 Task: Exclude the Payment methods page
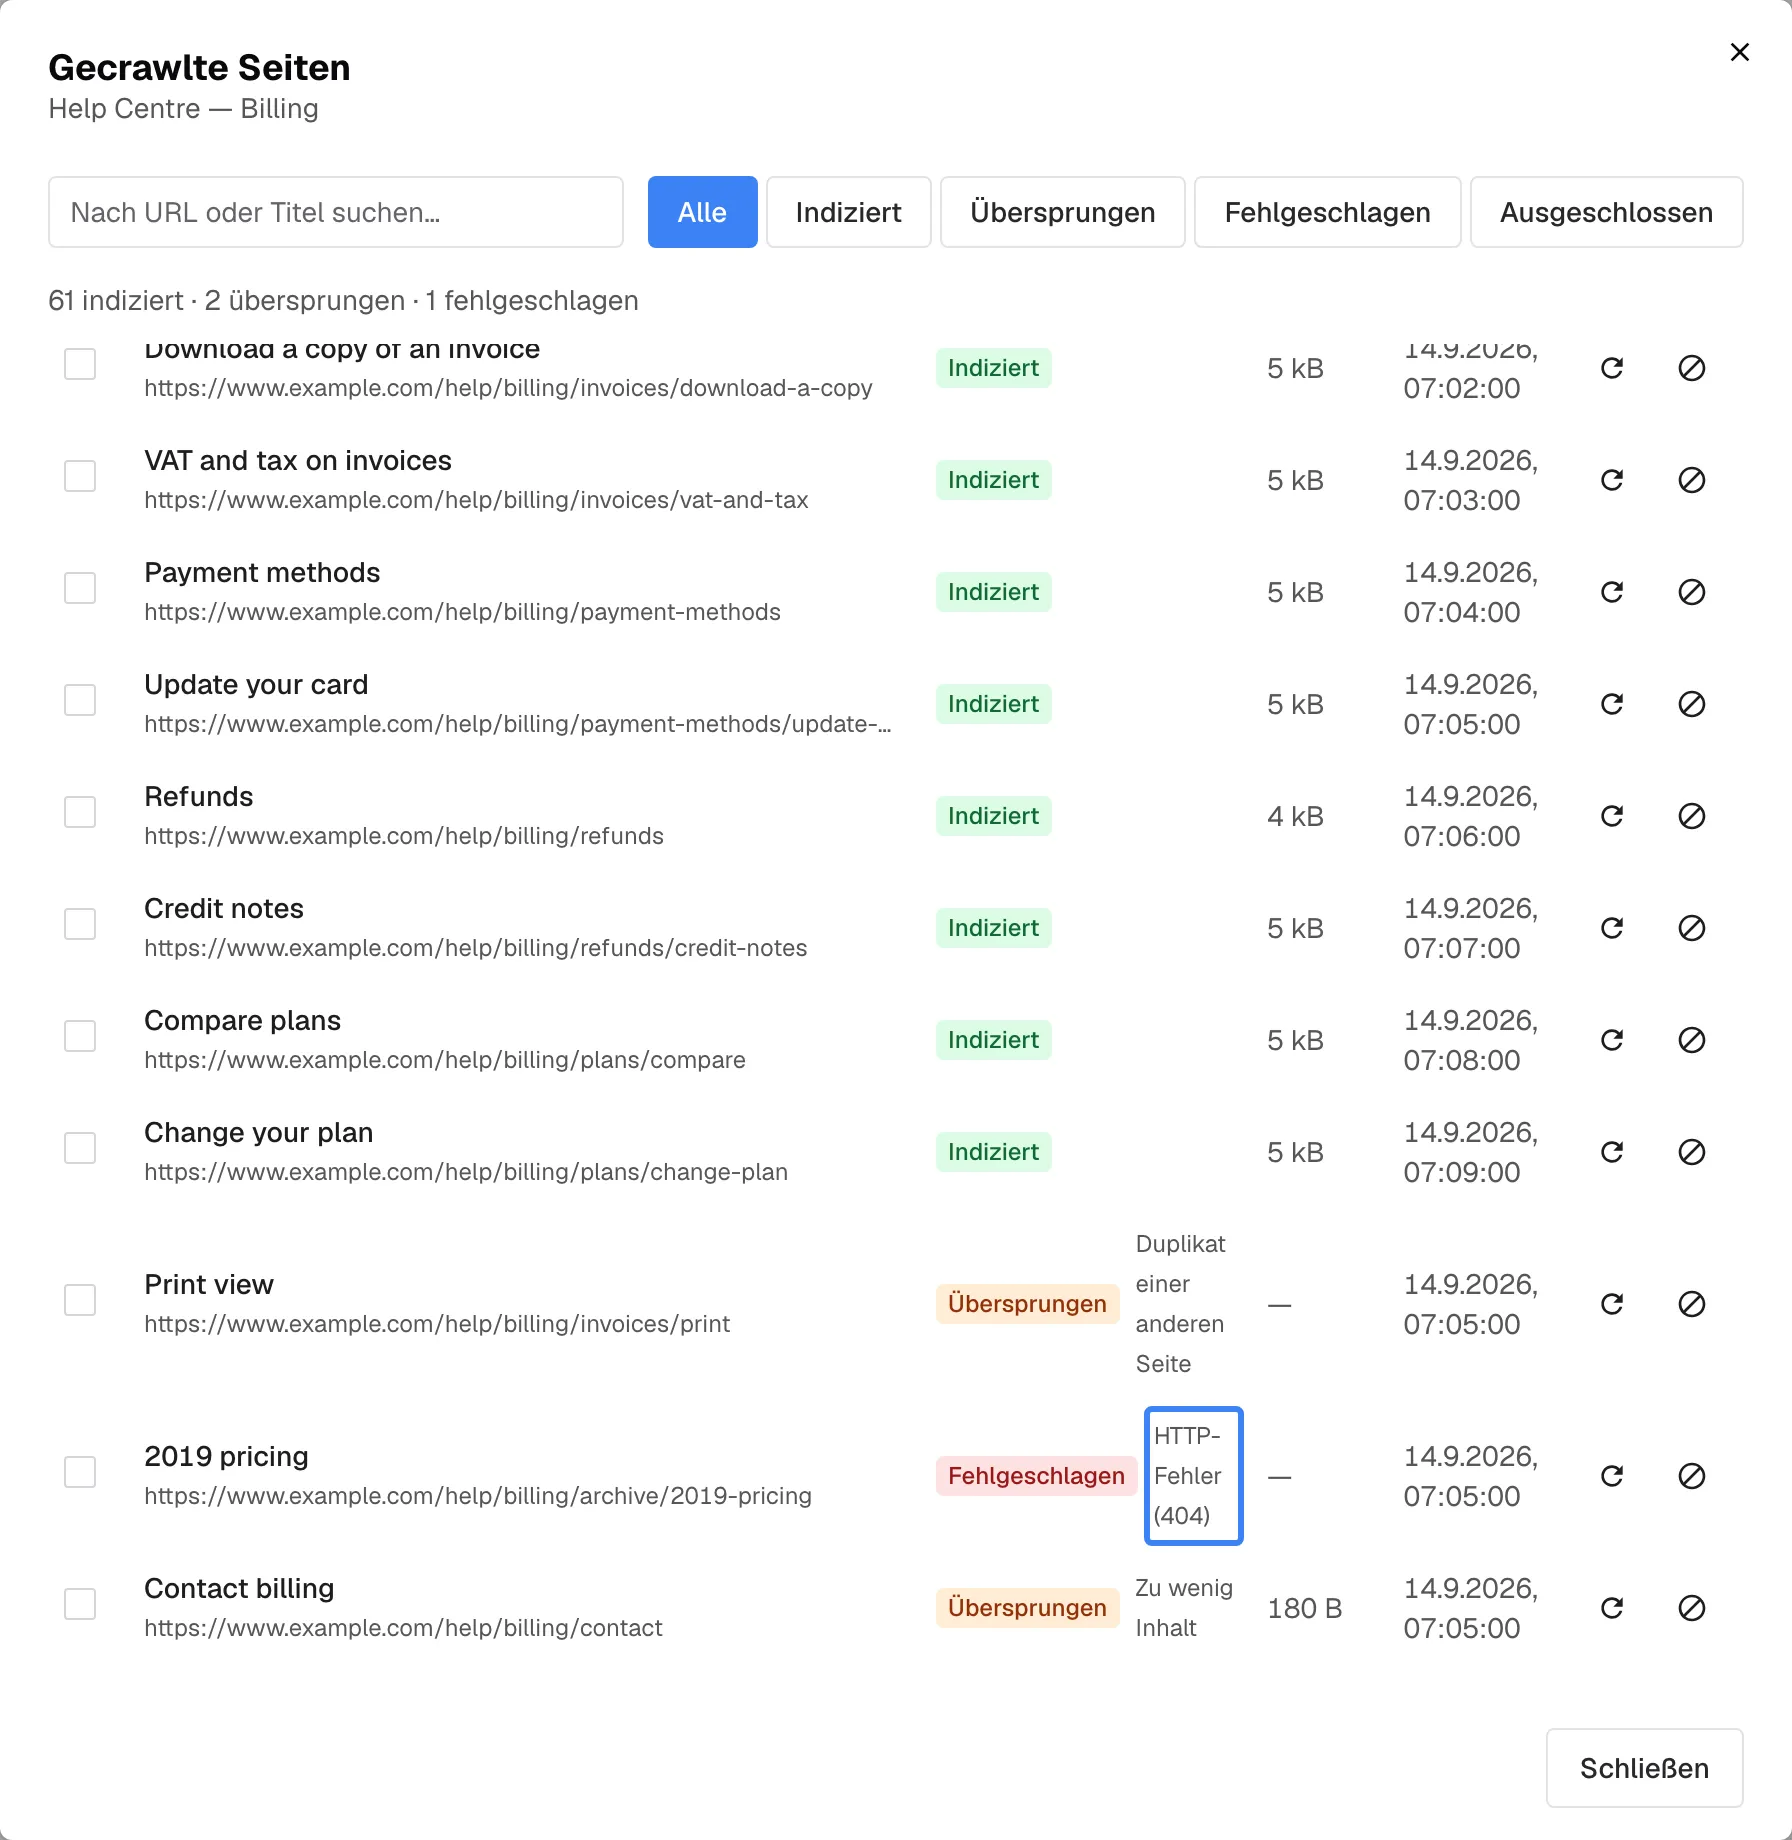point(1691,592)
